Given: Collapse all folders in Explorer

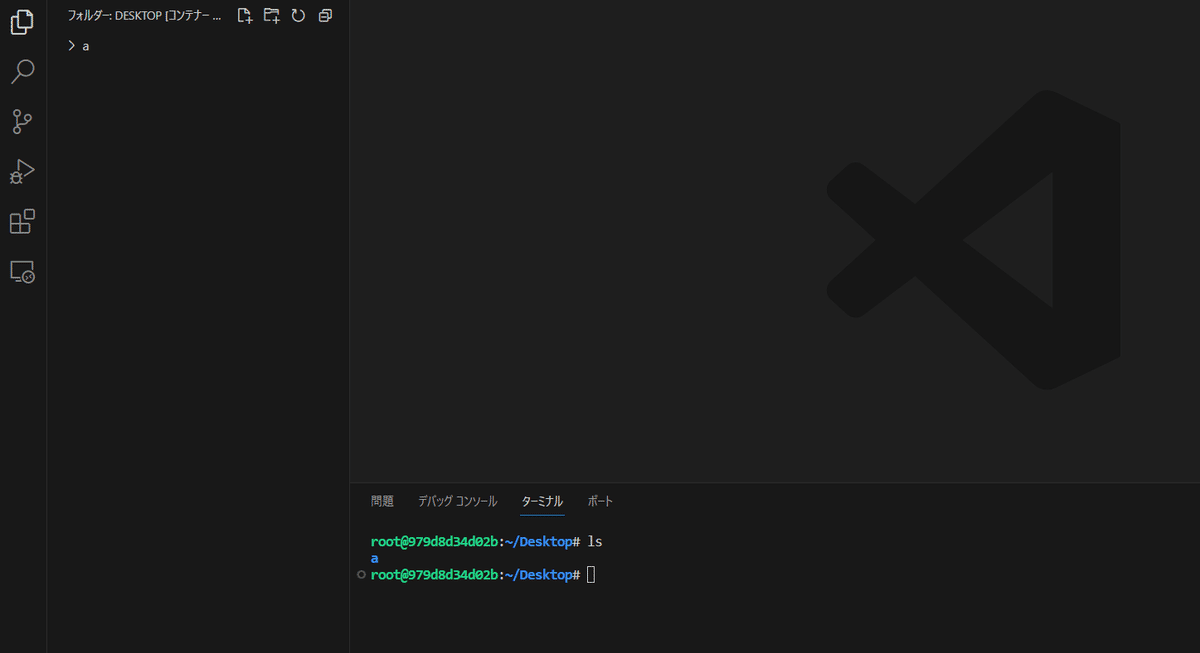Looking at the screenshot, I should point(325,16).
